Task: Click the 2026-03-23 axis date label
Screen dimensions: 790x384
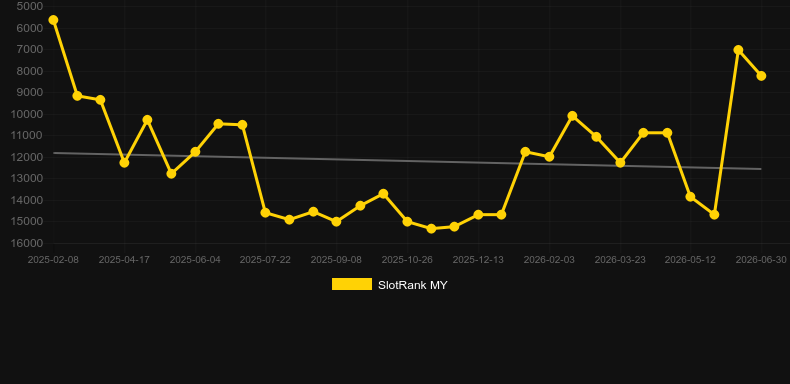Action: click(x=620, y=260)
